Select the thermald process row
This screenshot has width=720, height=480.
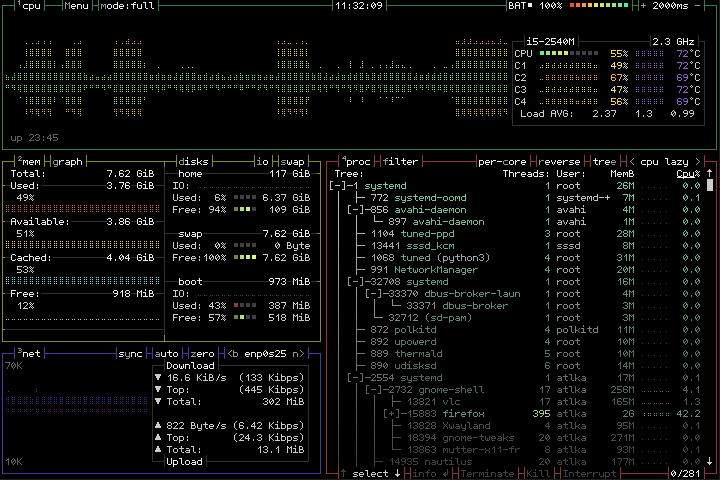(515, 354)
